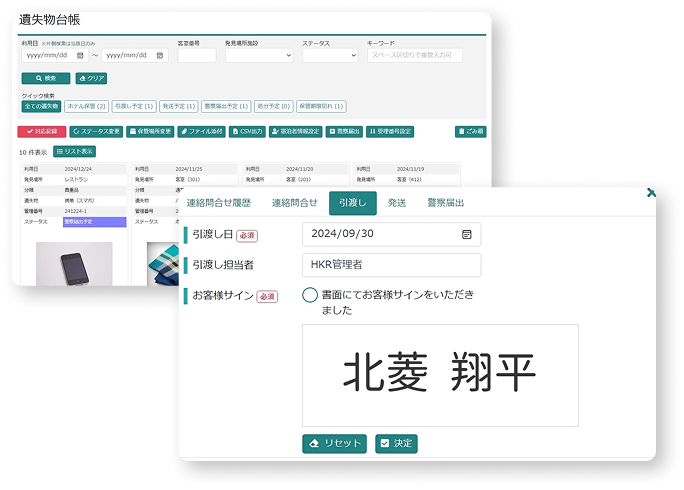Click the 検索 search button

[45, 78]
